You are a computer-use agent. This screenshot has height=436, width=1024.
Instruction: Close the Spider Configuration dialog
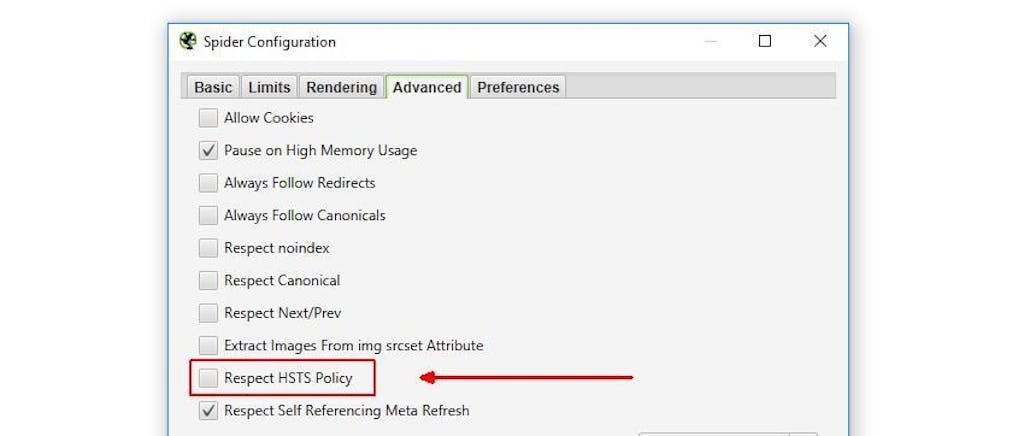pos(820,41)
